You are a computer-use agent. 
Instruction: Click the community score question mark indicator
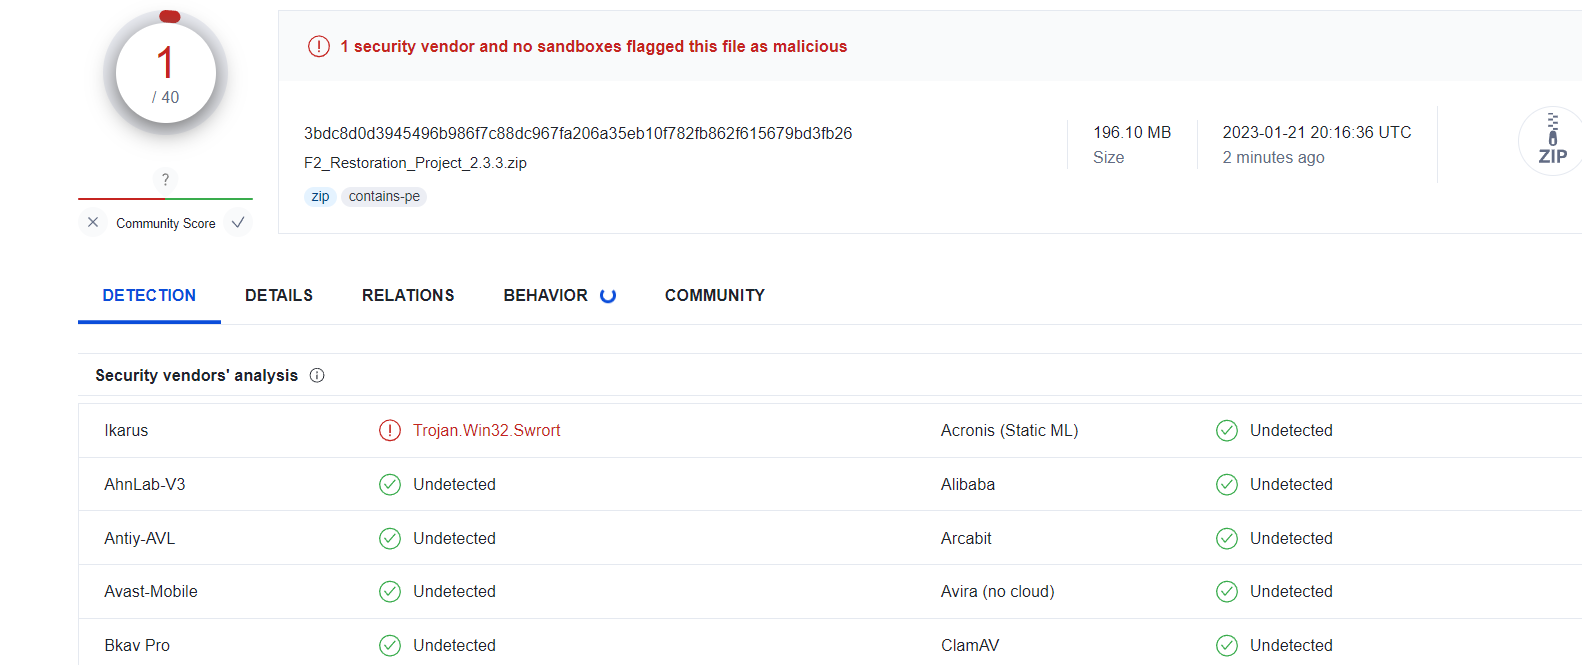coord(165,180)
